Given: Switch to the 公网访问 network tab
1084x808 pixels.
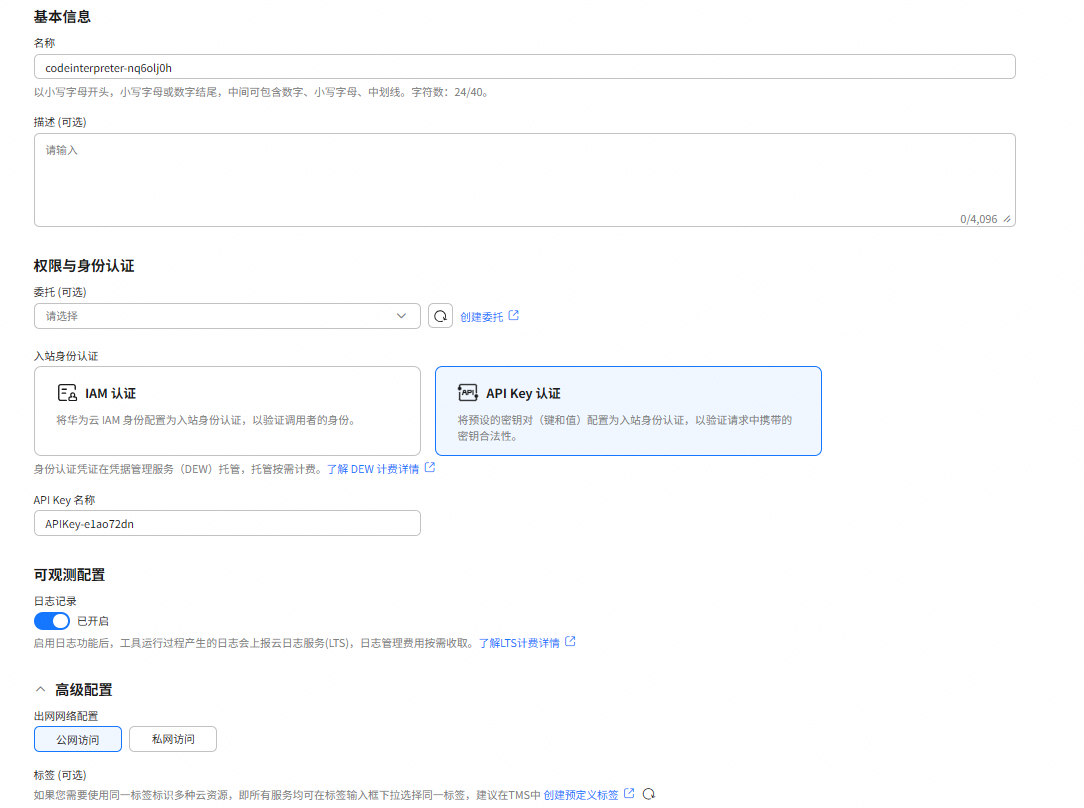Looking at the screenshot, I should (x=78, y=739).
